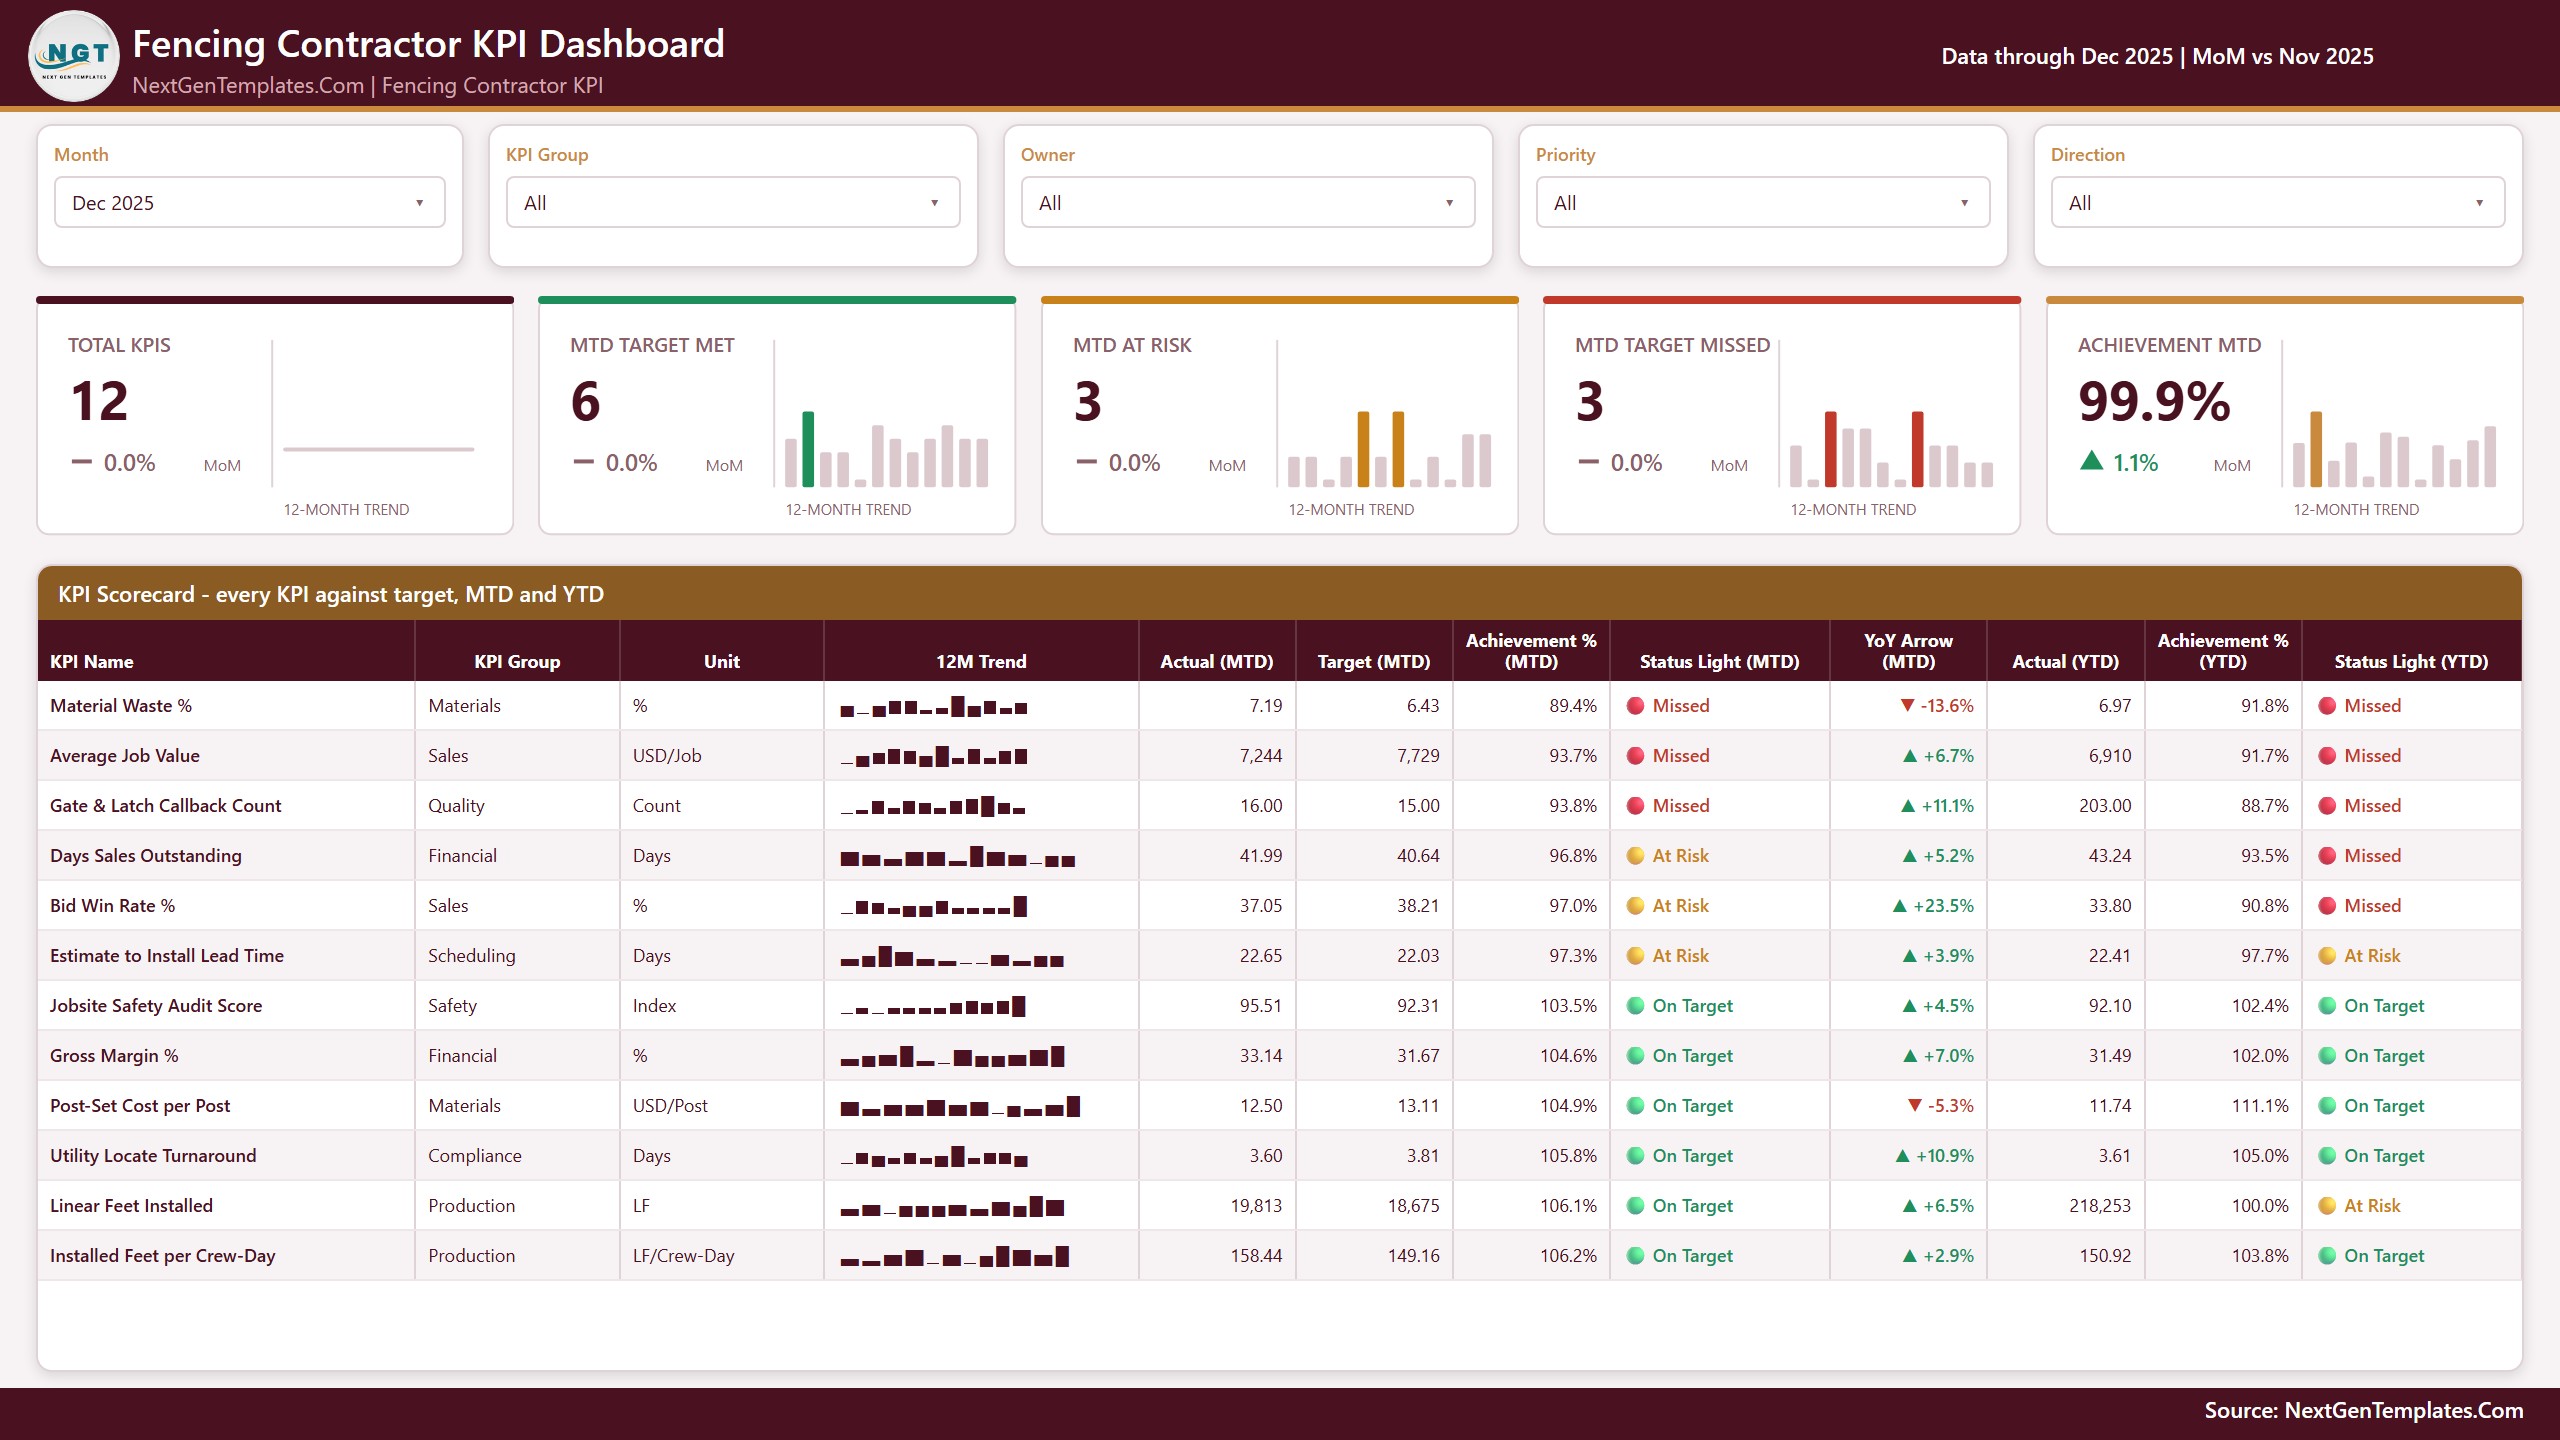The width and height of the screenshot is (2560, 1440).
Task: Open the Month dropdown showing Dec 2025
Action: point(250,202)
